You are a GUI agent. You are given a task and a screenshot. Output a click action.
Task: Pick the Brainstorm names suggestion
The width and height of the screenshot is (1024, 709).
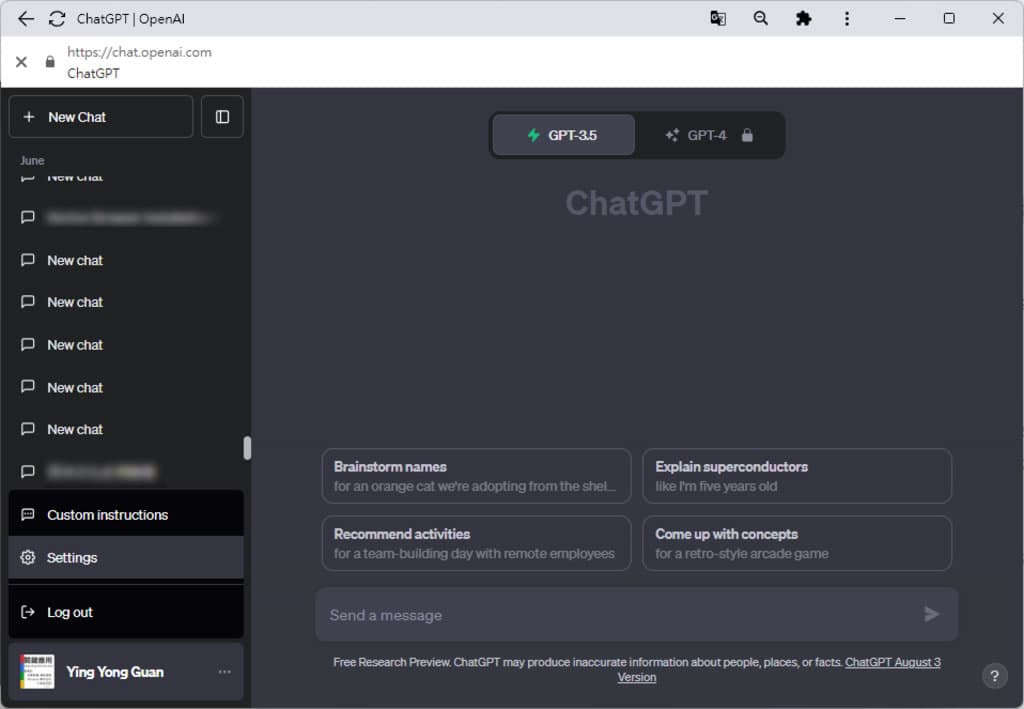476,476
